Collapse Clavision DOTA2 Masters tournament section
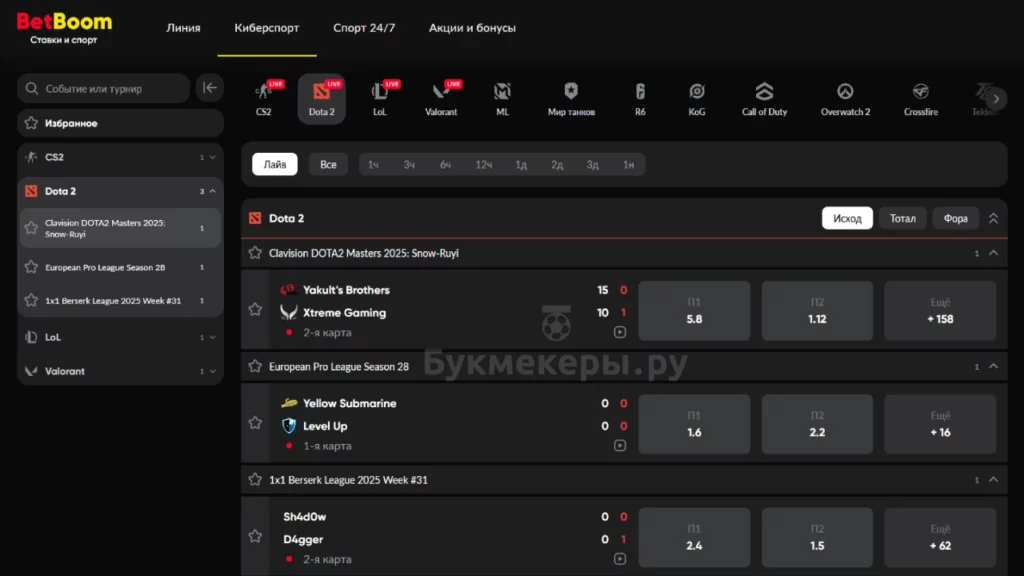Screen dimensions: 1024x576 click(993, 253)
